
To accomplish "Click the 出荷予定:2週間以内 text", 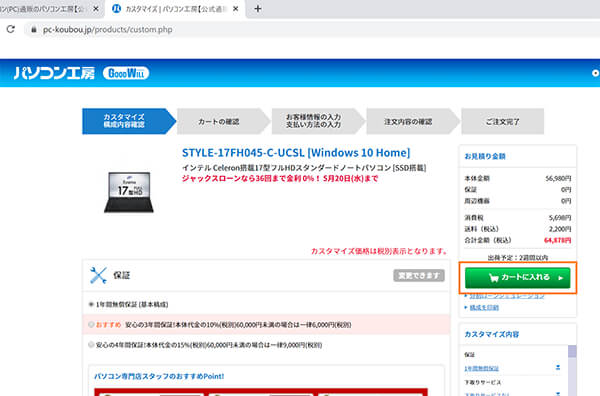I will (x=518, y=257).
